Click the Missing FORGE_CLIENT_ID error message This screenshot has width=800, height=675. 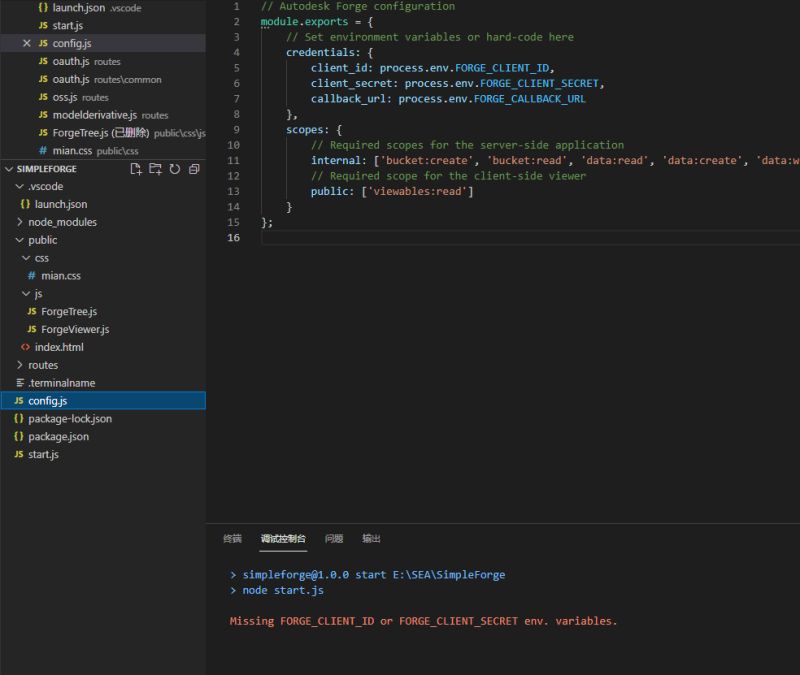click(423, 621)
